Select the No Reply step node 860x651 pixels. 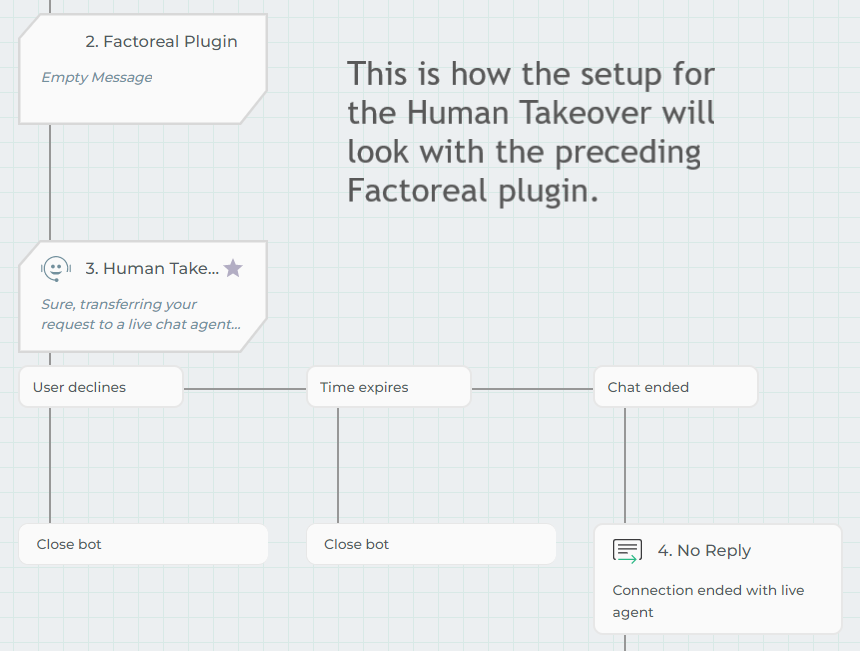click(717, 578)
